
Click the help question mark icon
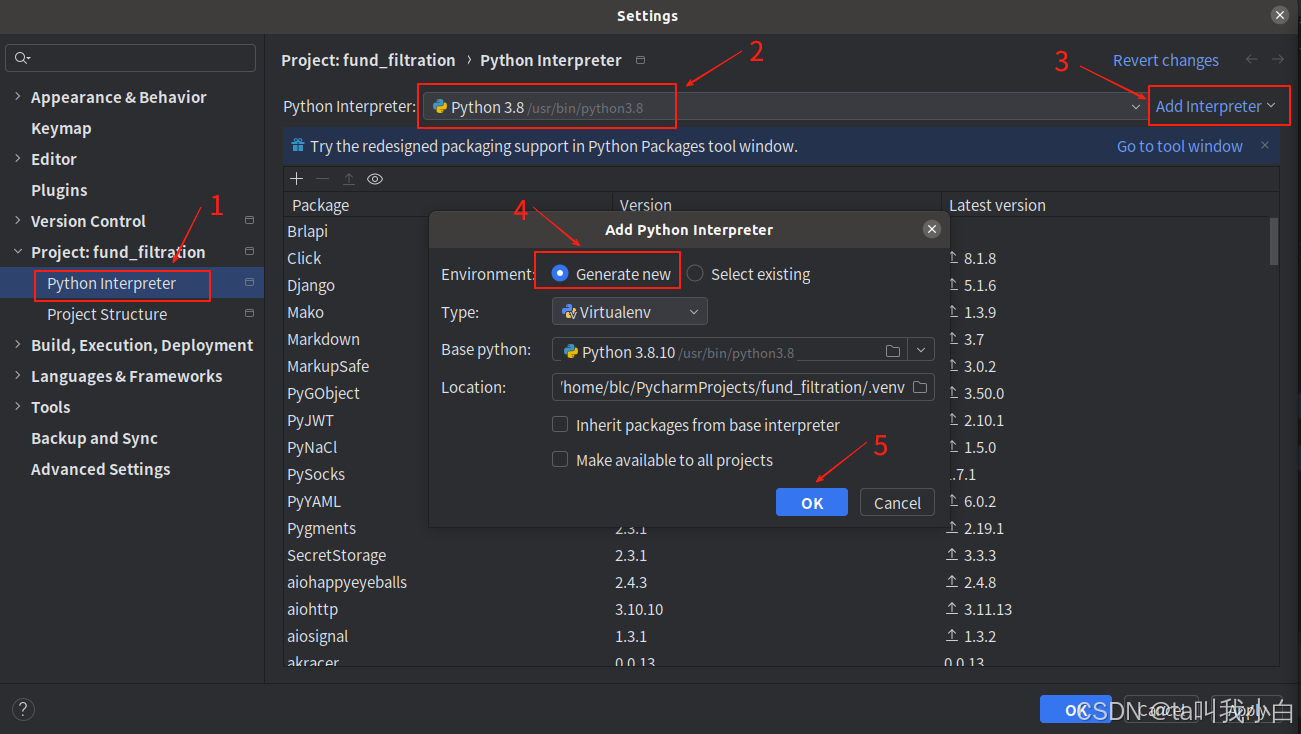pyautogui.click(x=23, y=709)
